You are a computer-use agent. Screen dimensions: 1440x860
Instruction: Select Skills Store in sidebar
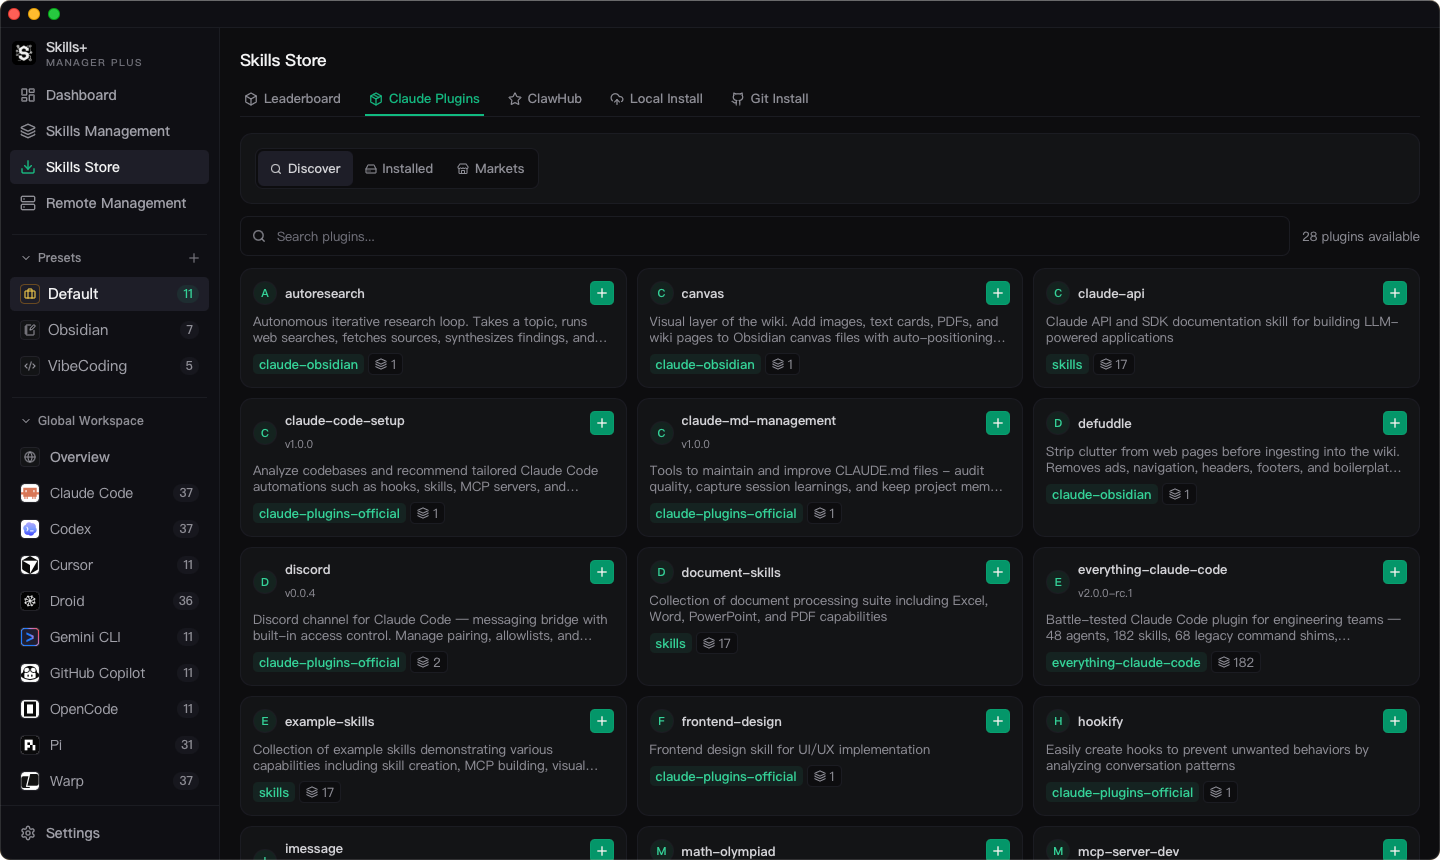[109, 167]
